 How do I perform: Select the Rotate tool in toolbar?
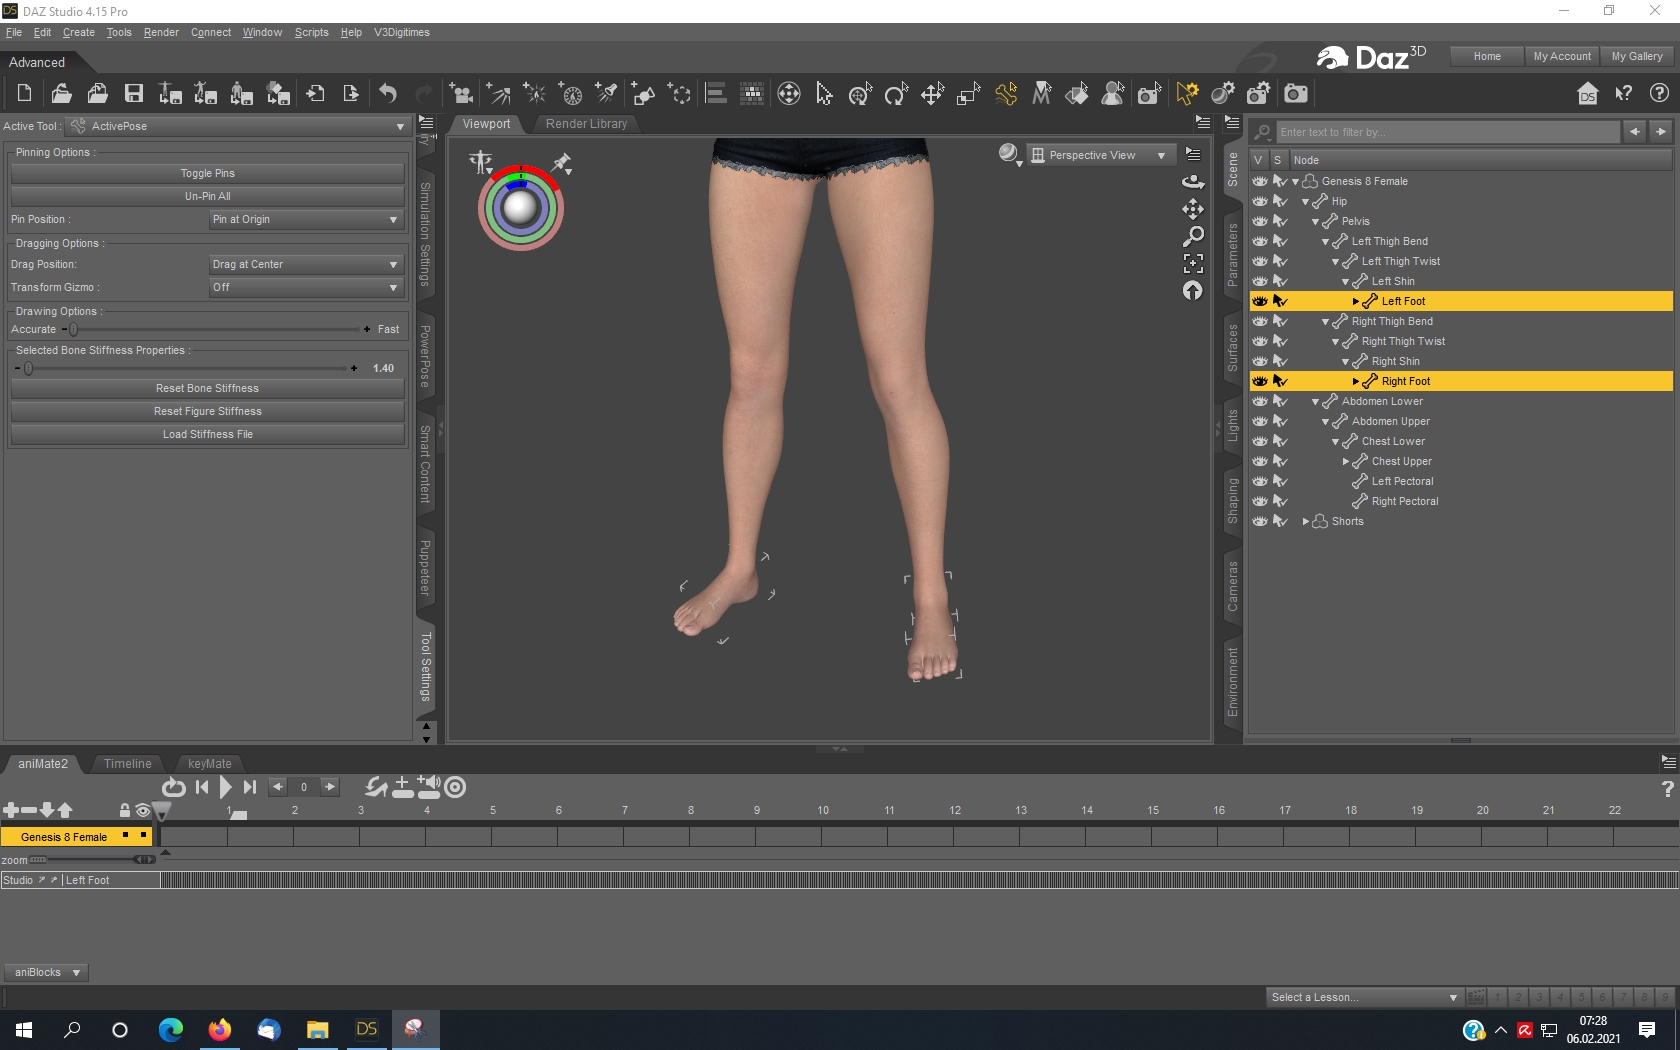(x=896, y=94)
